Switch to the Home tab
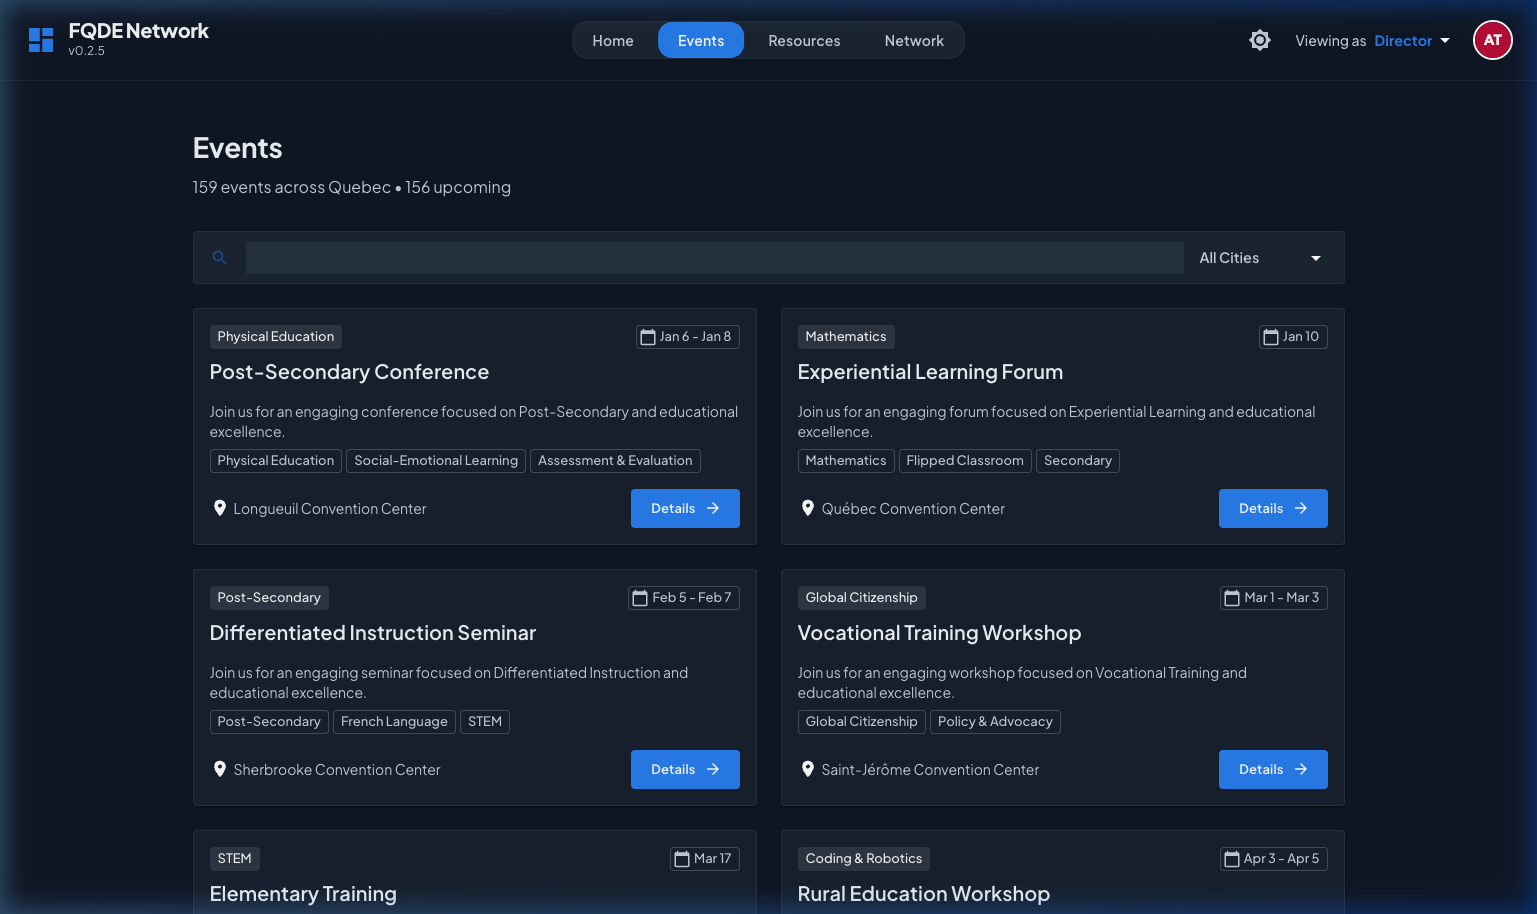The height and width of the screenshot is (914, 1537). tap(612, 40)
